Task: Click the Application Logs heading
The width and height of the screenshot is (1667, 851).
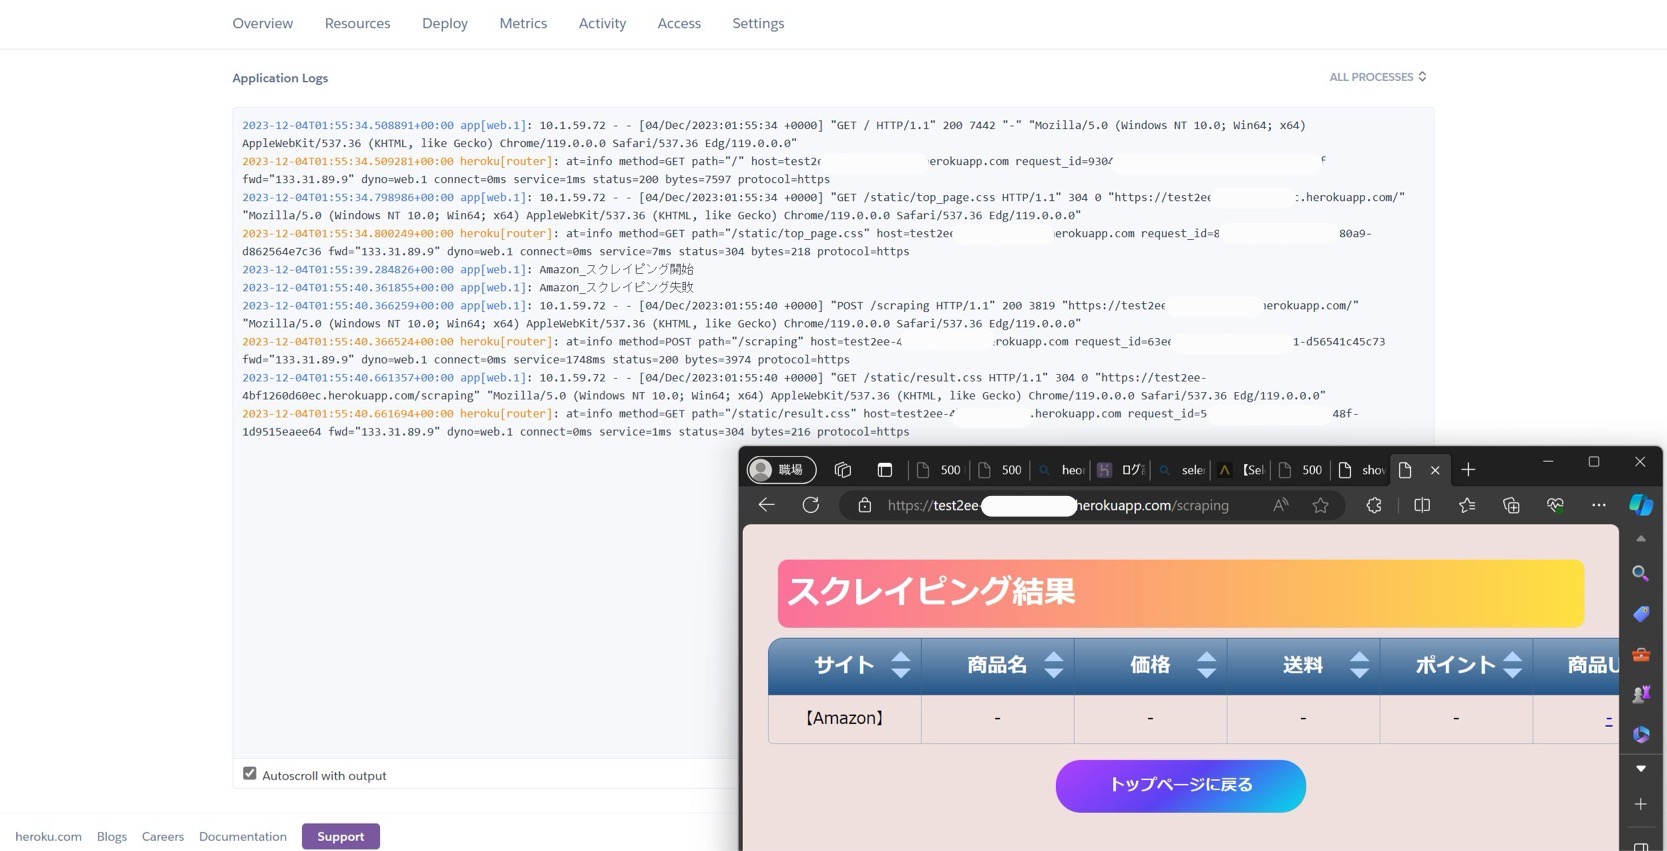Action: (280, 78)
